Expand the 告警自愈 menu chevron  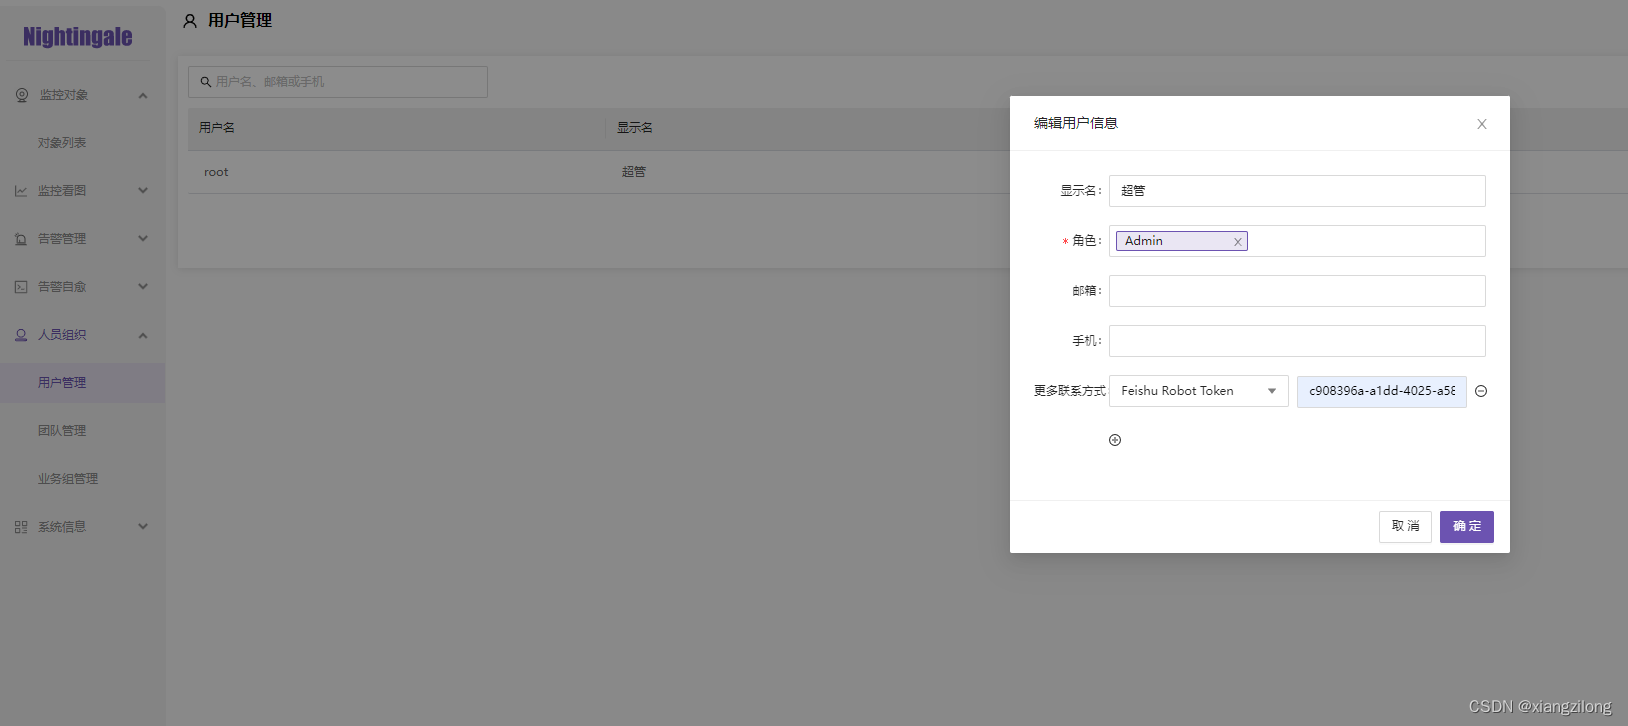(x=143, y=286)
